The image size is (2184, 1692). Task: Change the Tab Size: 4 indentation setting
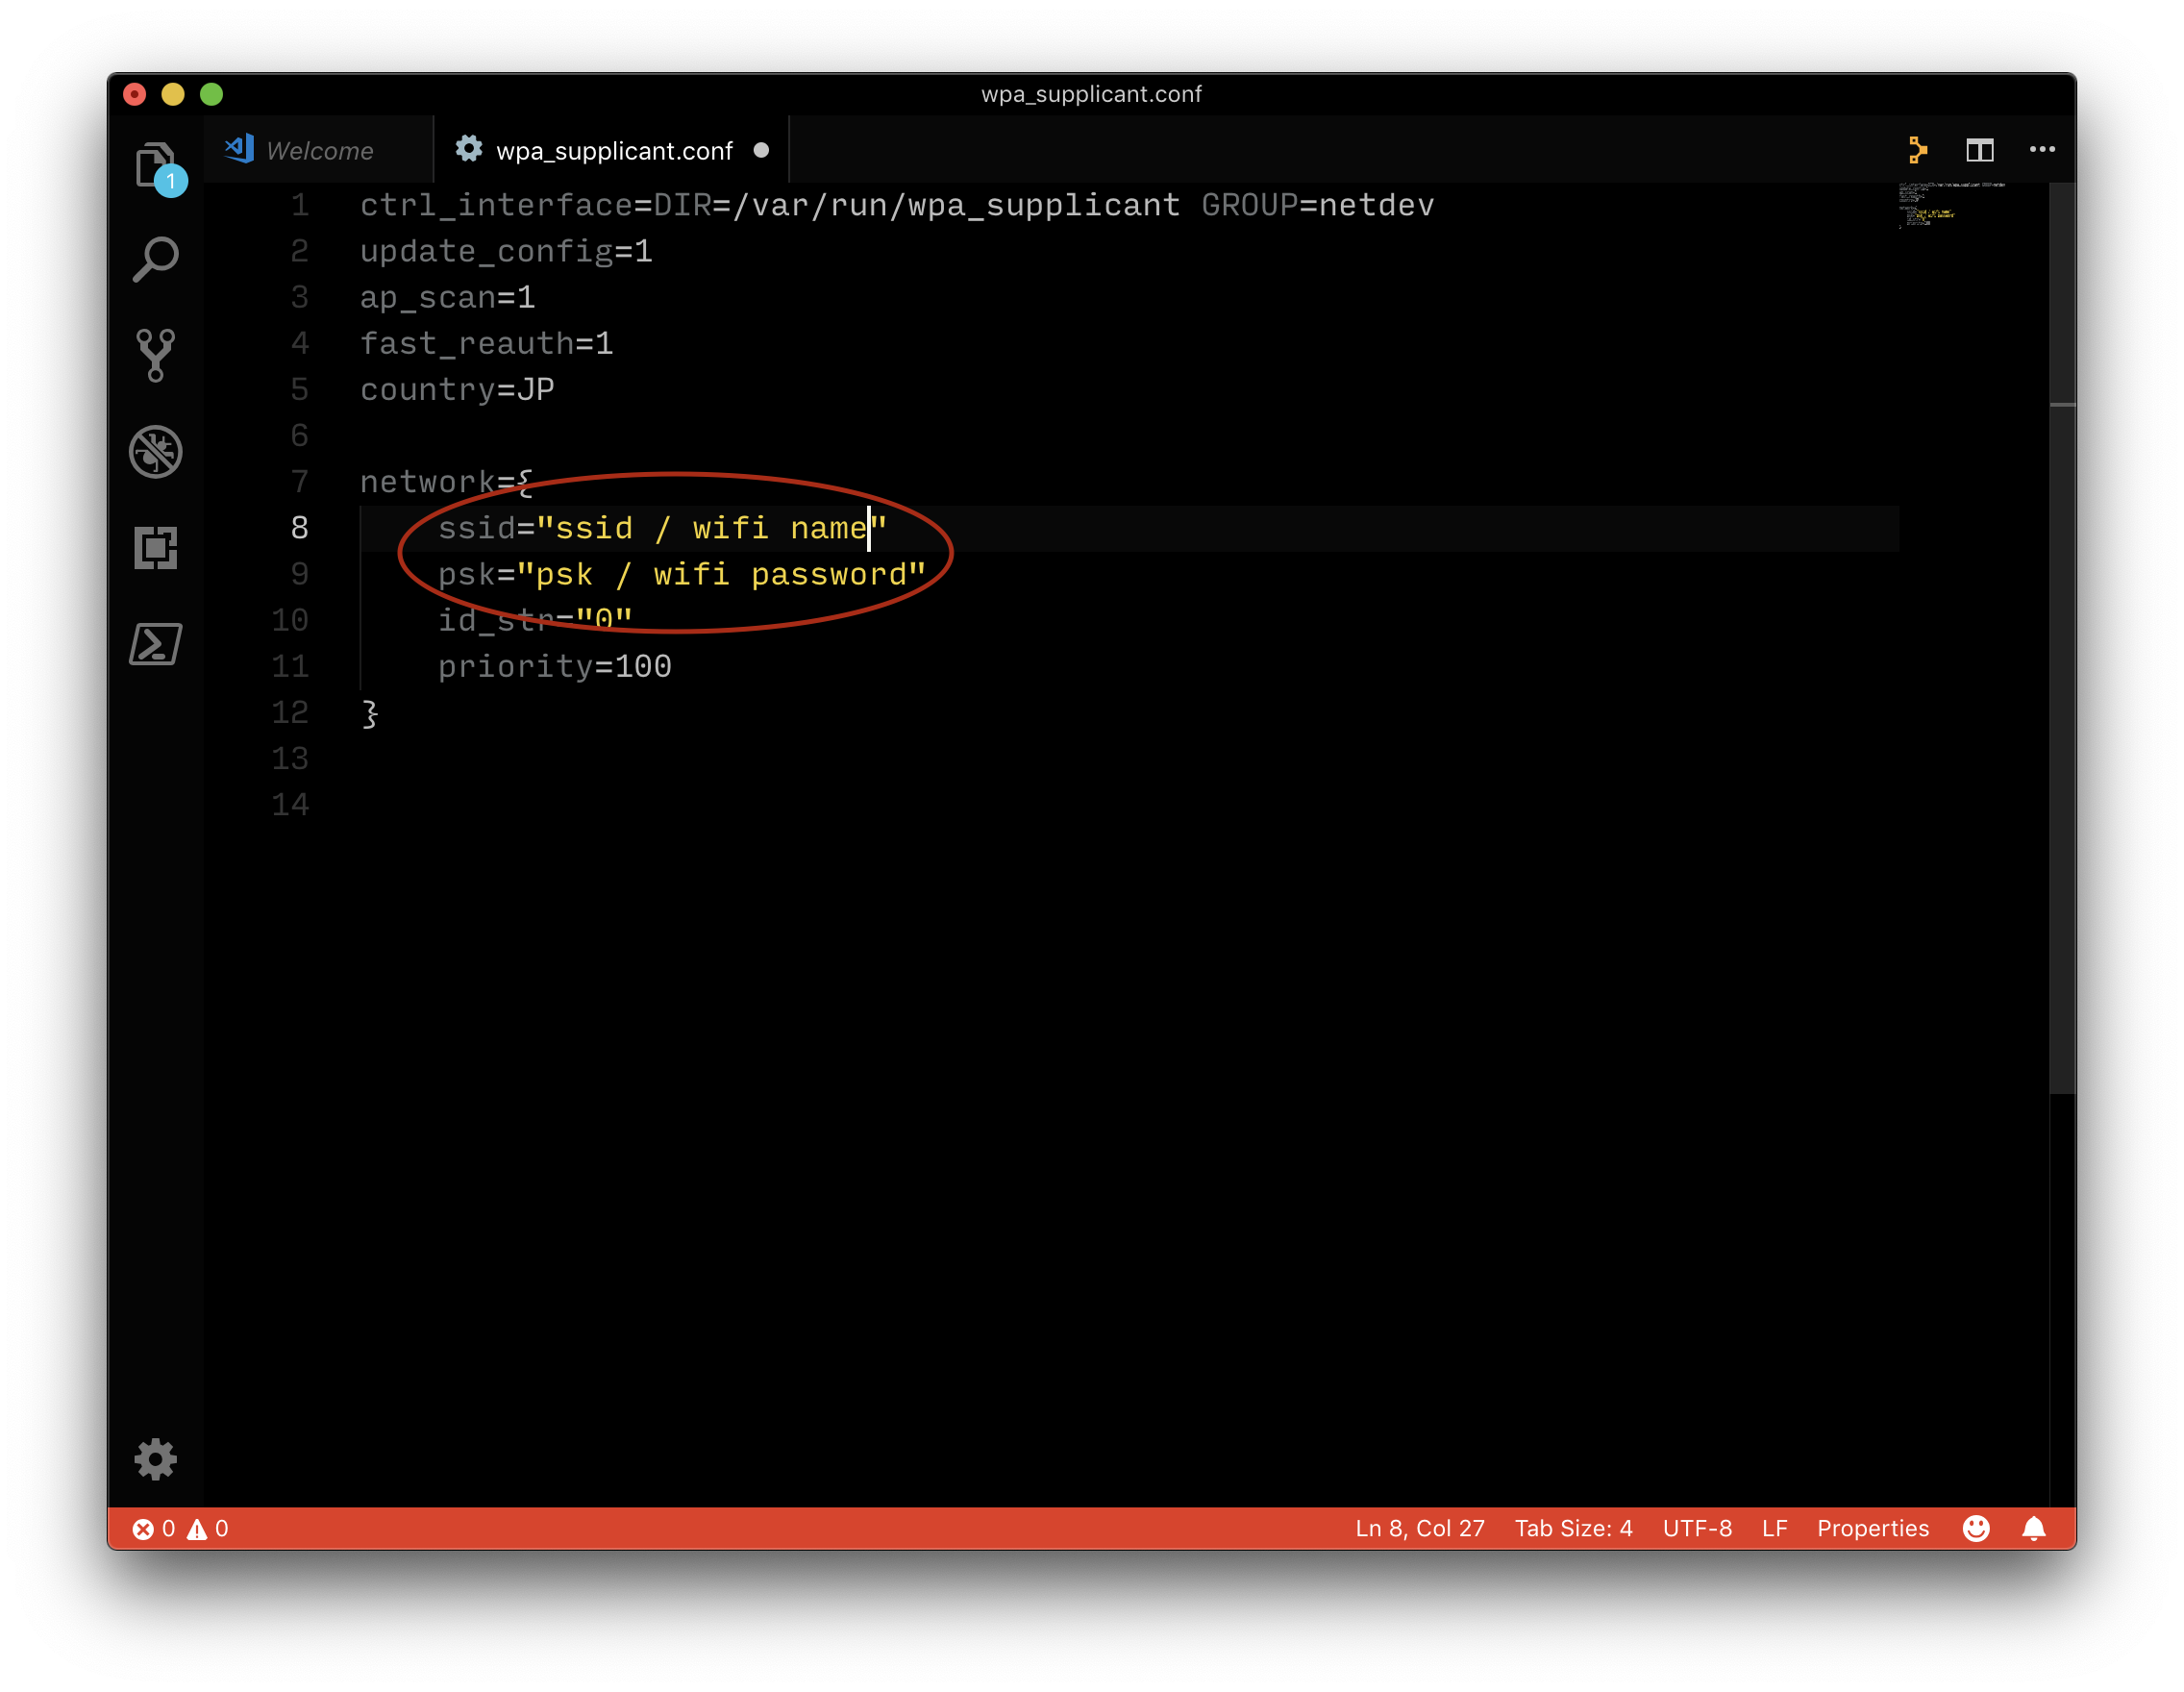[1573, 1528]
